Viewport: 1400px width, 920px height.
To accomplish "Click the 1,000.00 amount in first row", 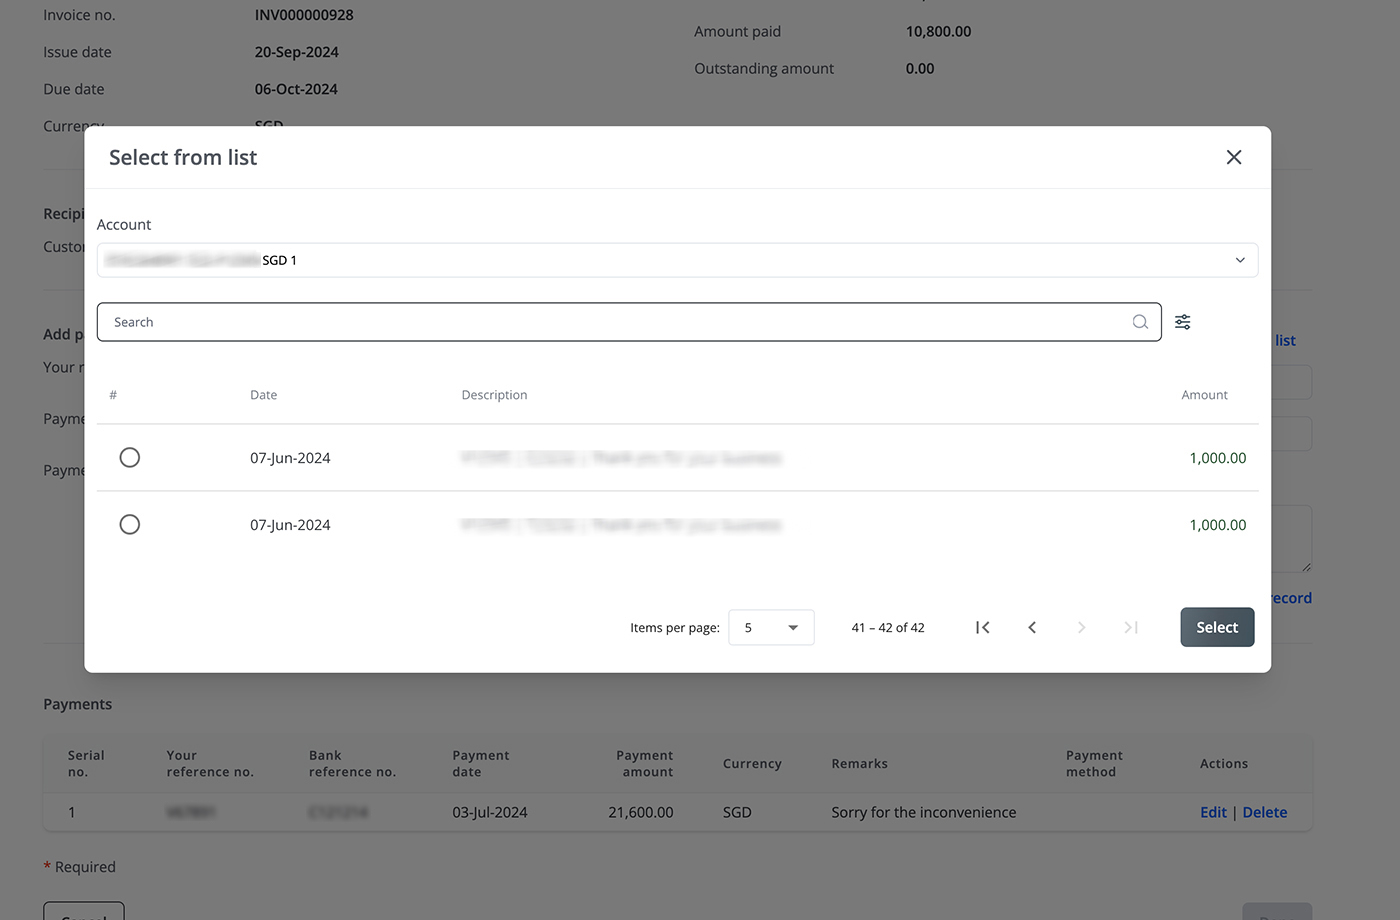I will point(1218,458).
